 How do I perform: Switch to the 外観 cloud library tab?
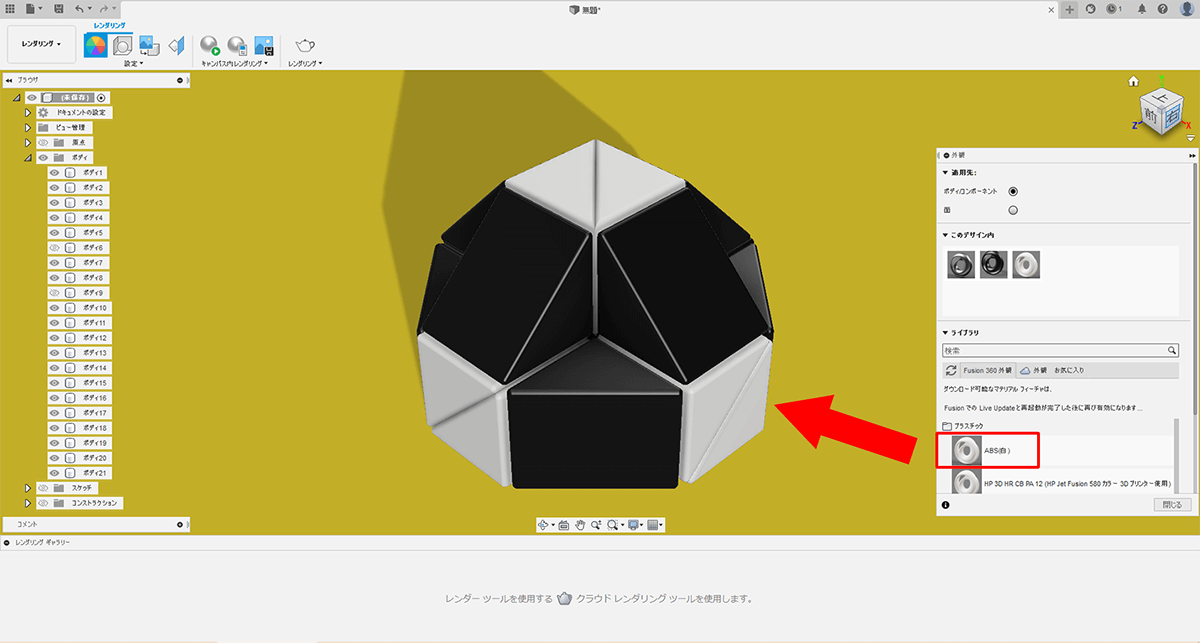coord(1034,370)
